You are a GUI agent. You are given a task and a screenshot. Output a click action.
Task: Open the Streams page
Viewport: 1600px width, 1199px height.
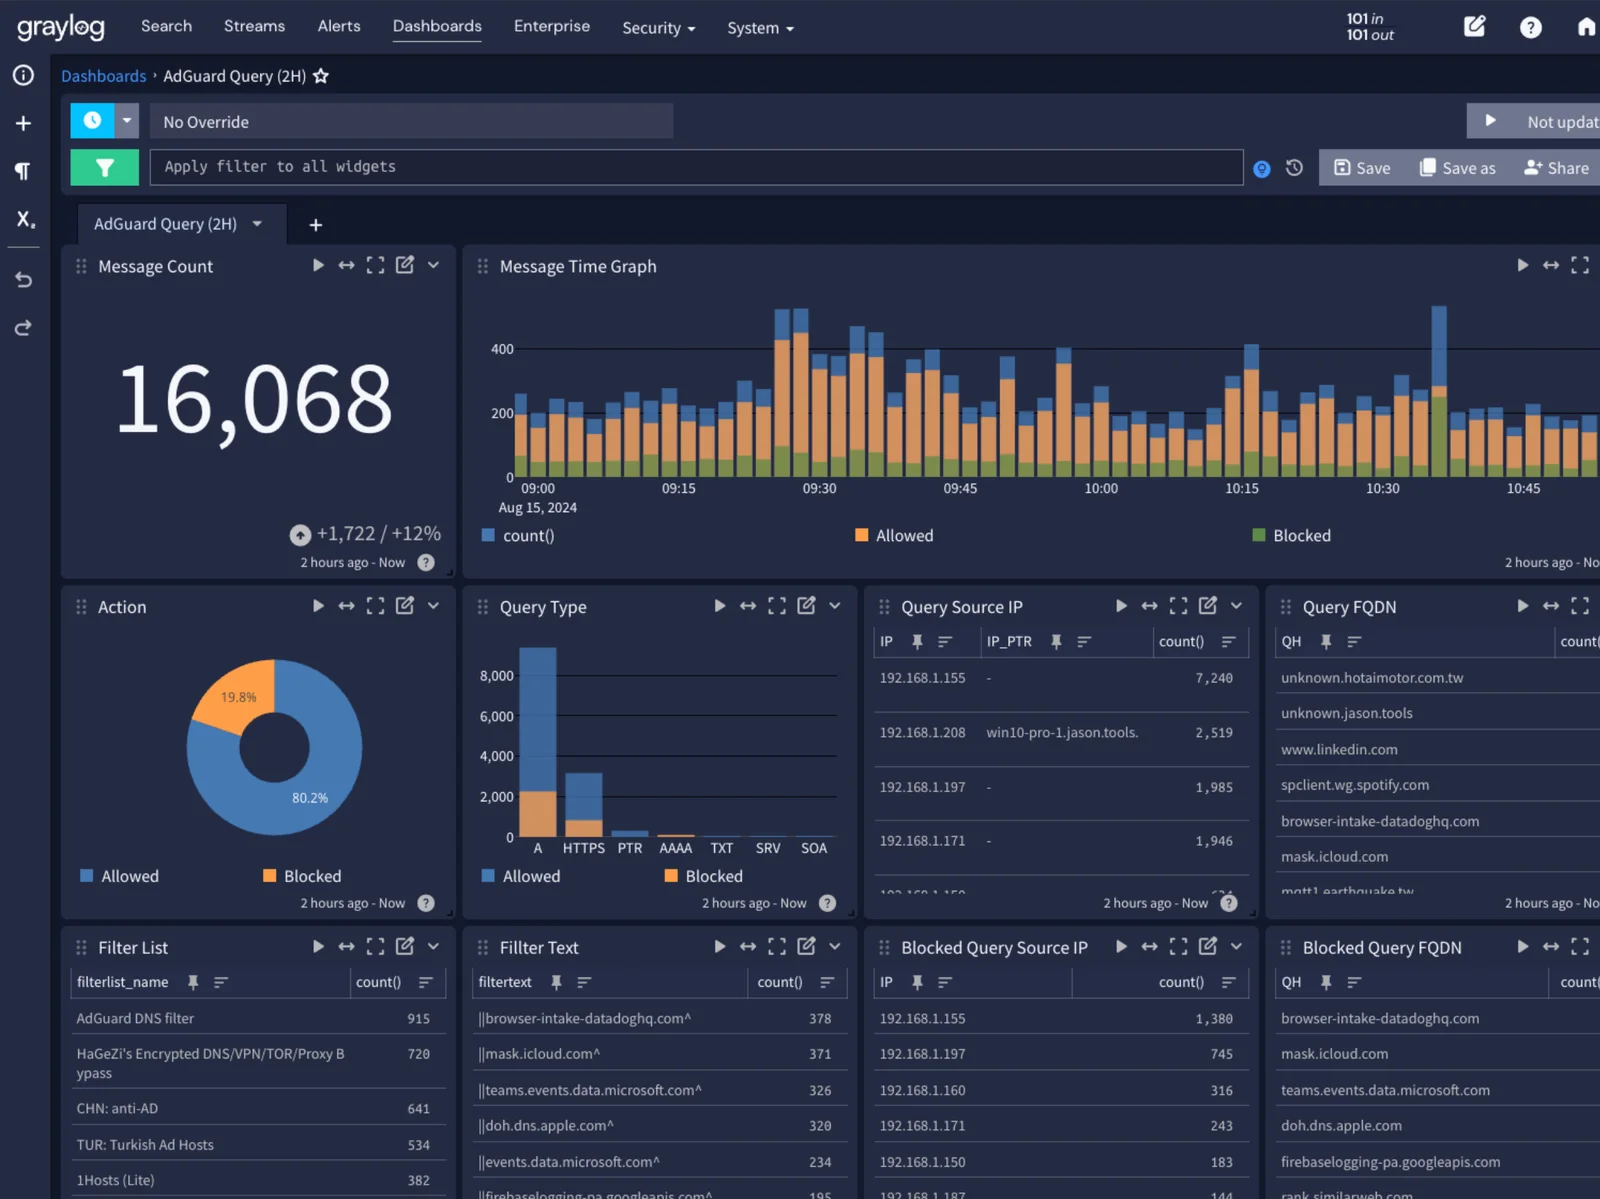(x=254, y=26)
